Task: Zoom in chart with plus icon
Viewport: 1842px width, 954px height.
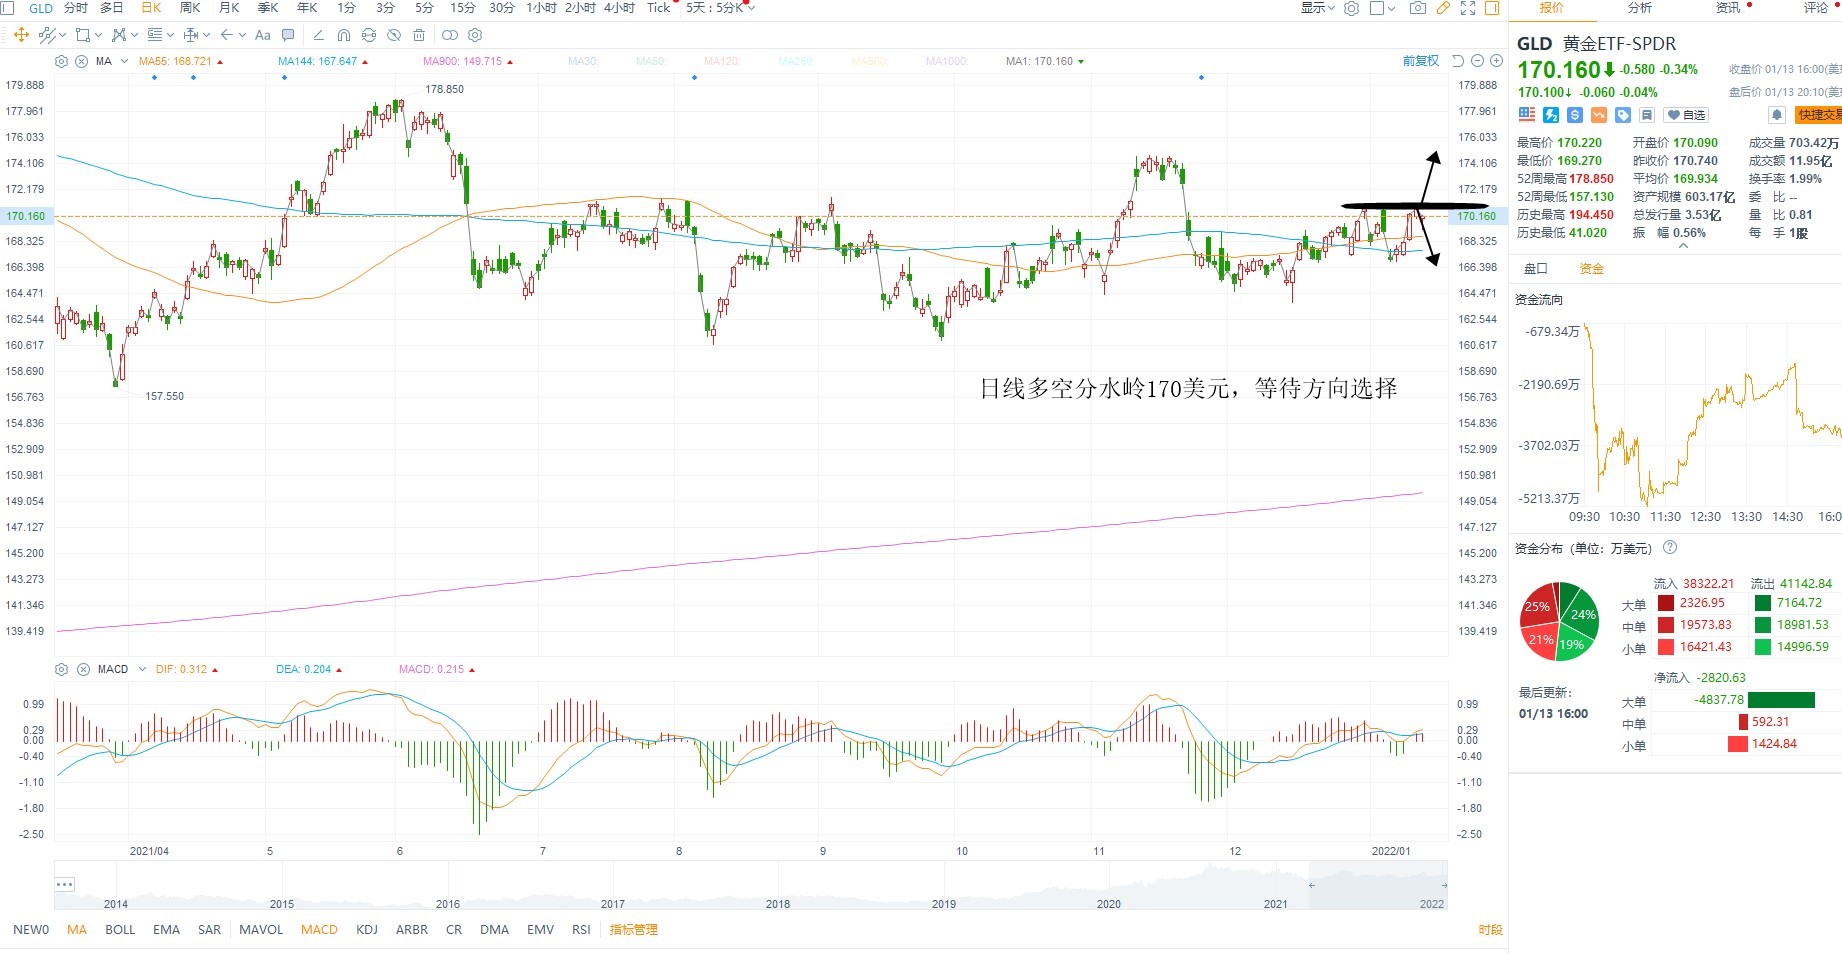Action: [1496, 61]
